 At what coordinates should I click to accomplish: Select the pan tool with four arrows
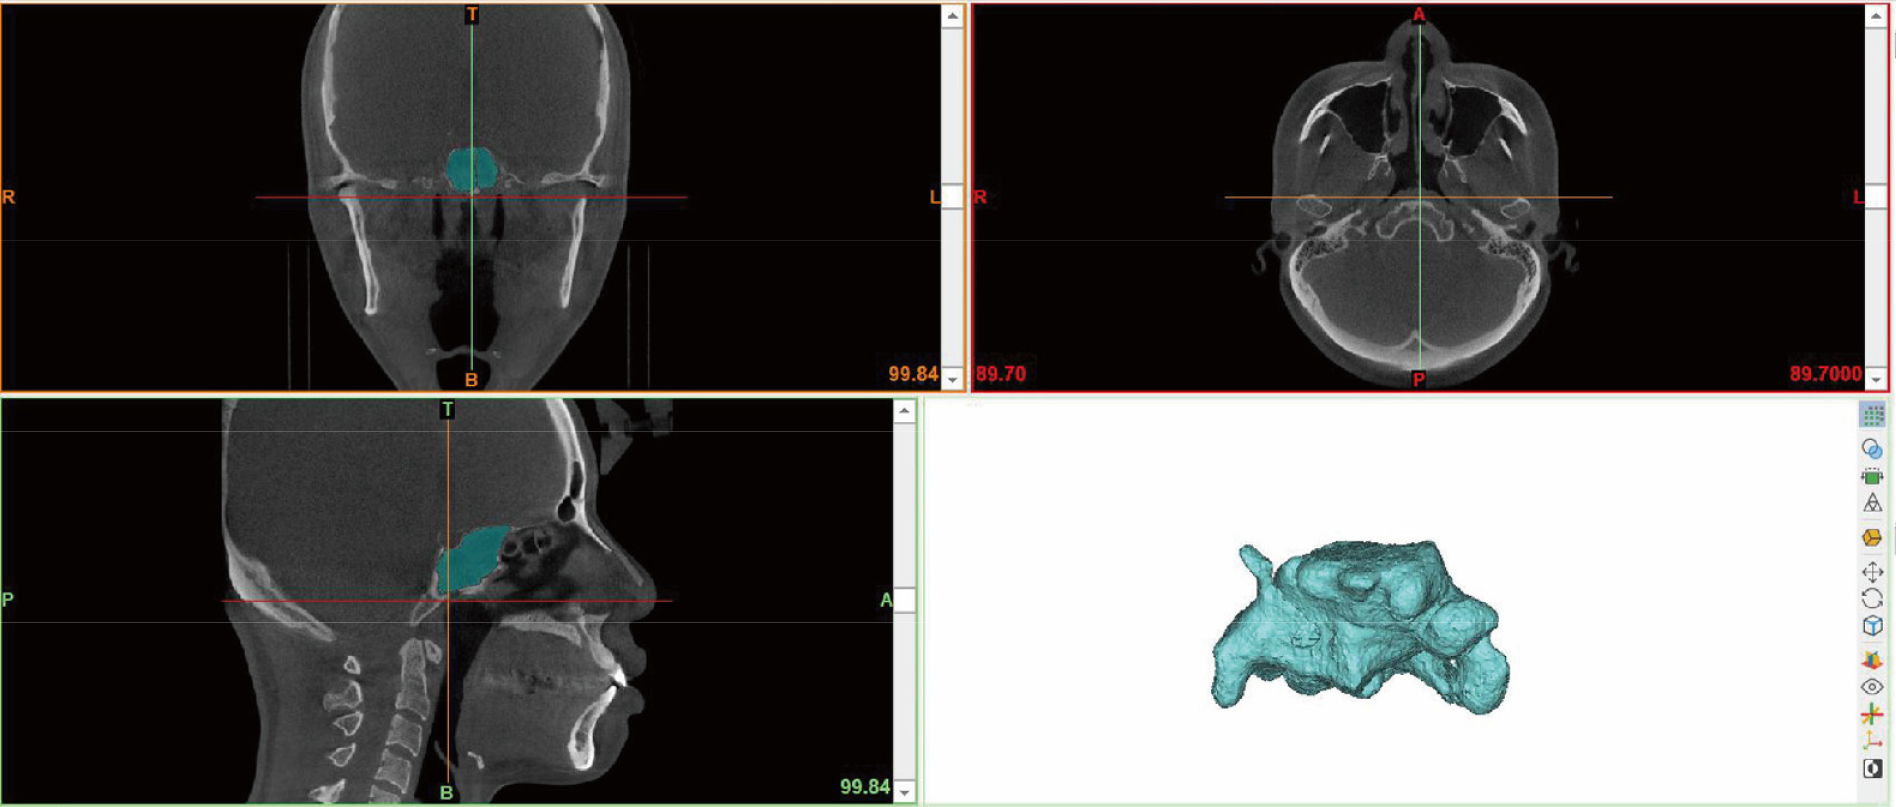click(1872, 572)
